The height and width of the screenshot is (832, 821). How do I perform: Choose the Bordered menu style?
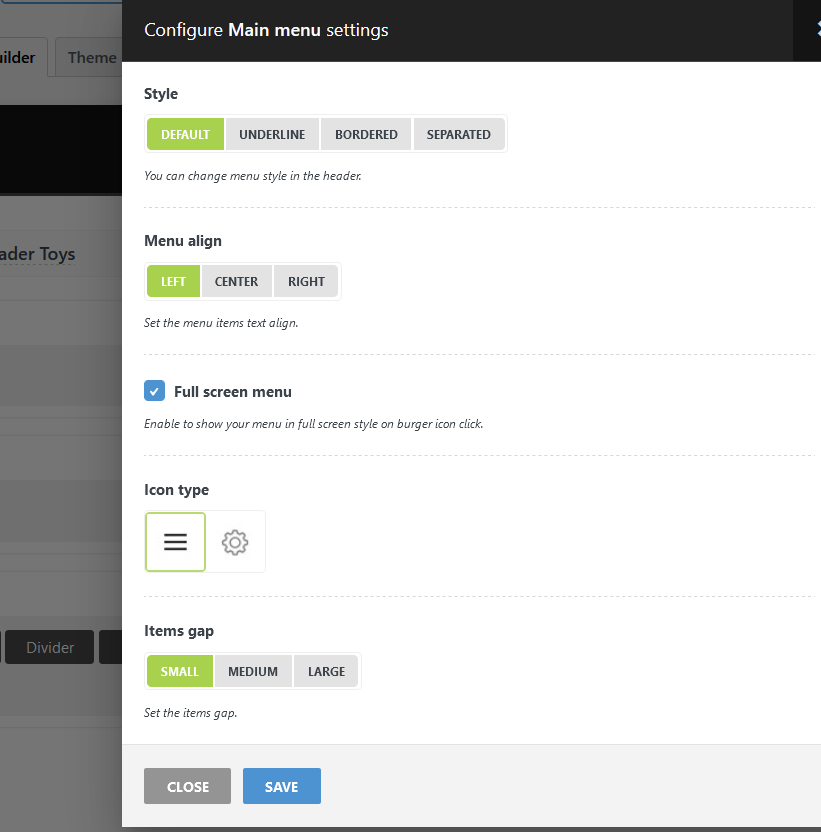(x=366, y=134)
